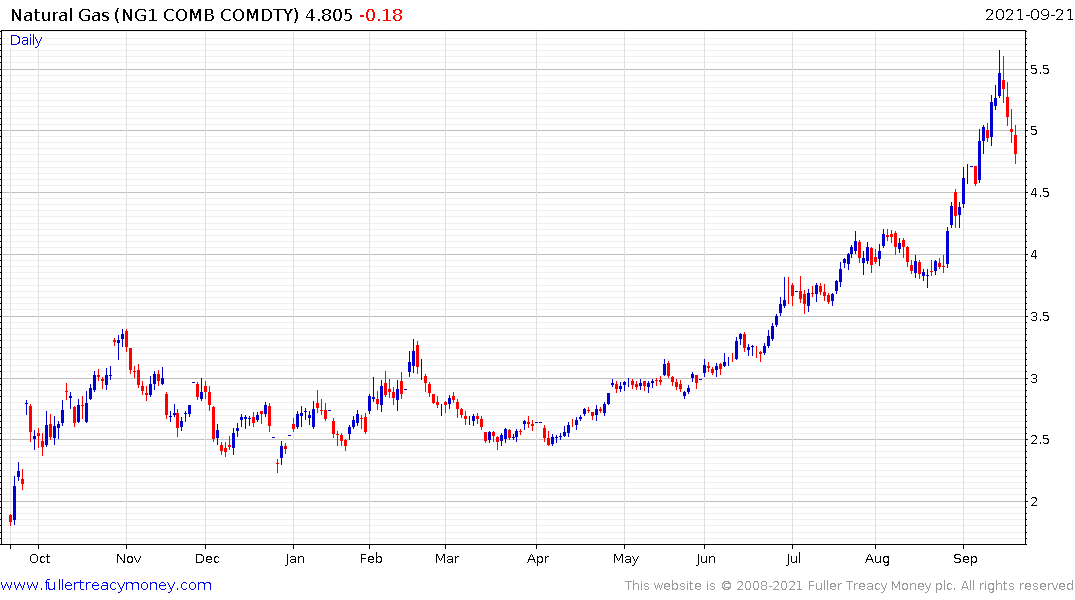Click the 4 price axis label
This screenshot has height=600, width=1075.
[x=1035, y=254]
